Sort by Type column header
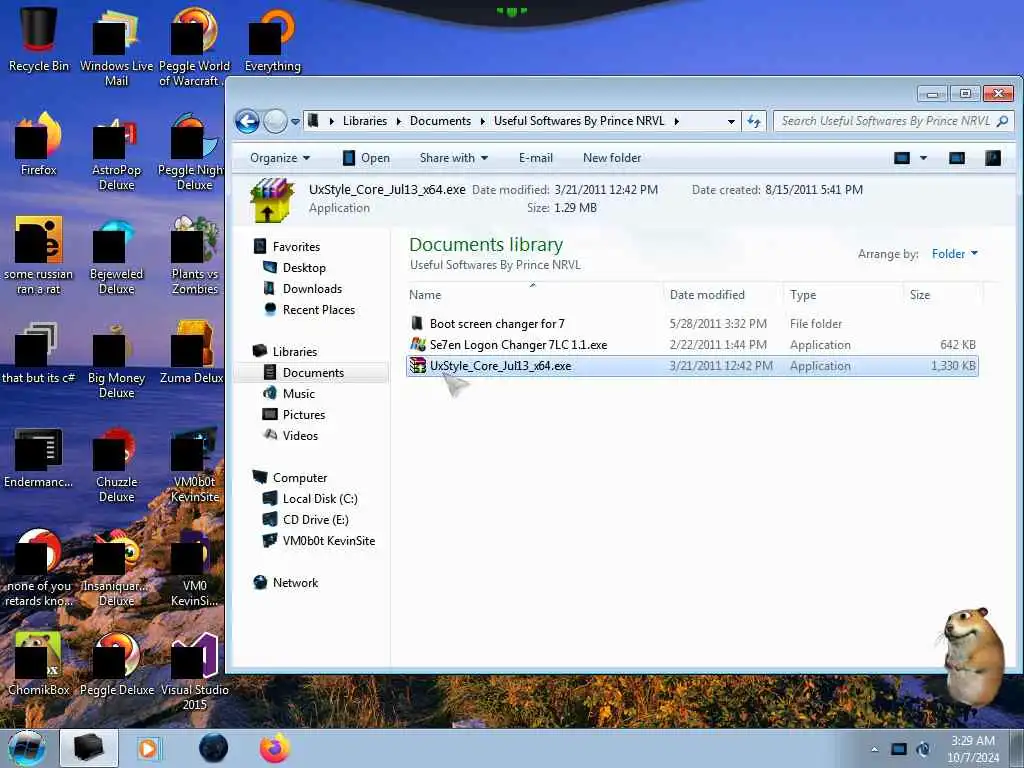 [843, 295]
